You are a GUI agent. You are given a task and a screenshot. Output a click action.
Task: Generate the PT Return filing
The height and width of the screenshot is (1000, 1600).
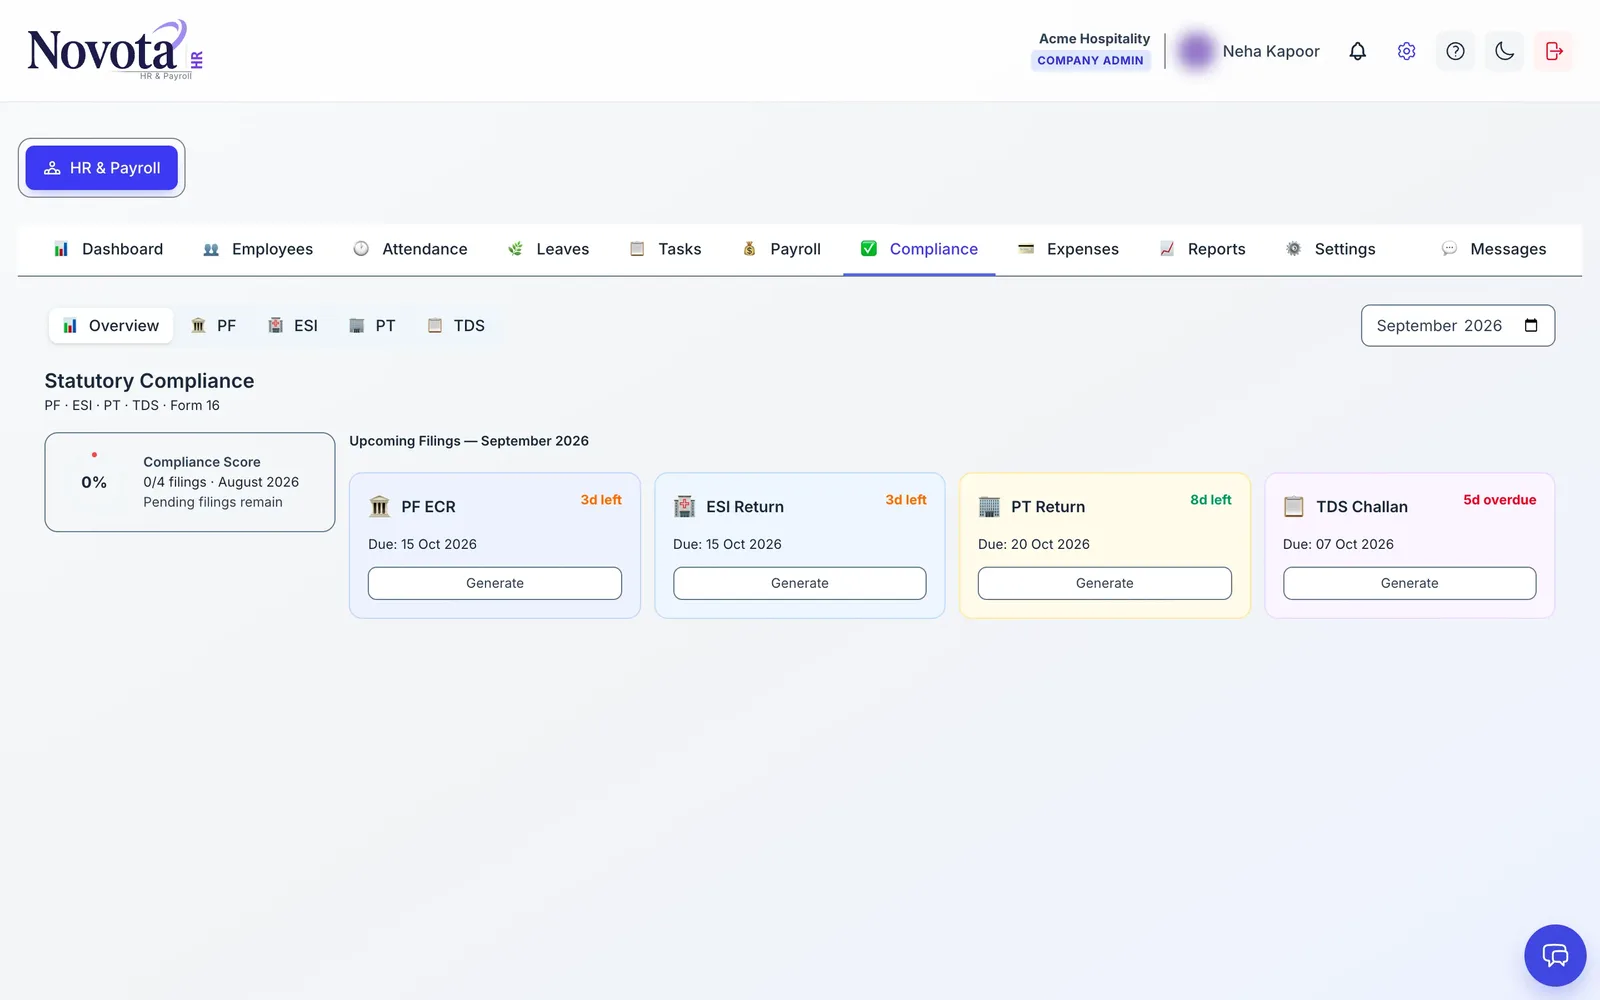click(x=1105, y=583)
